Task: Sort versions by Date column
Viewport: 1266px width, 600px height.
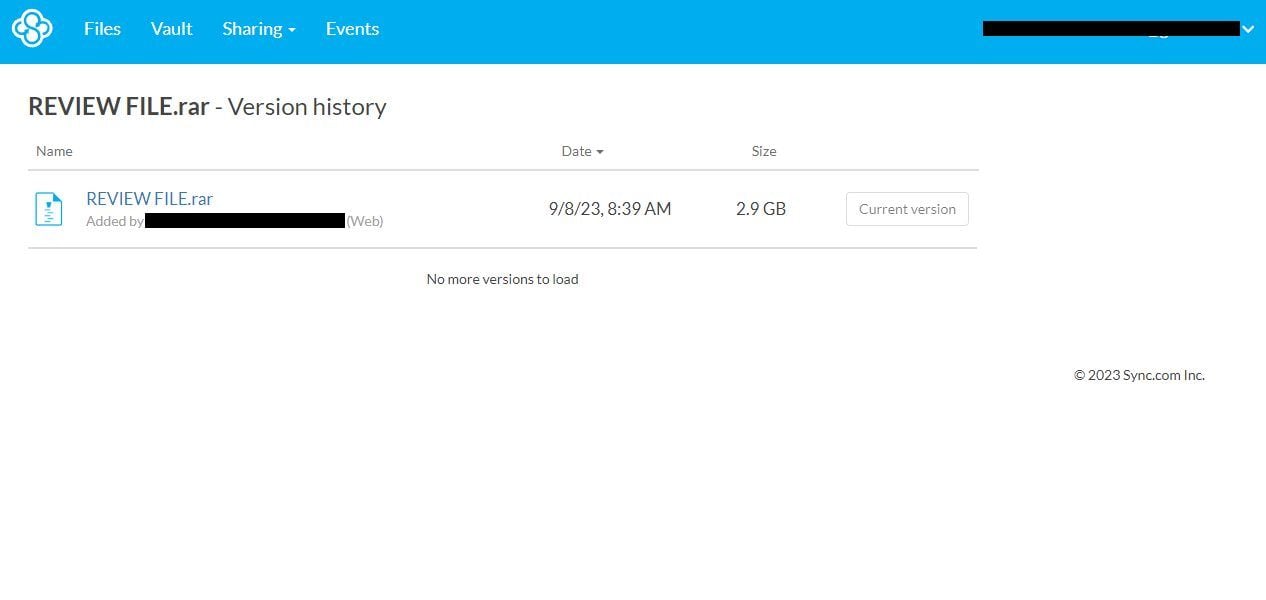Action: point(582,151)
